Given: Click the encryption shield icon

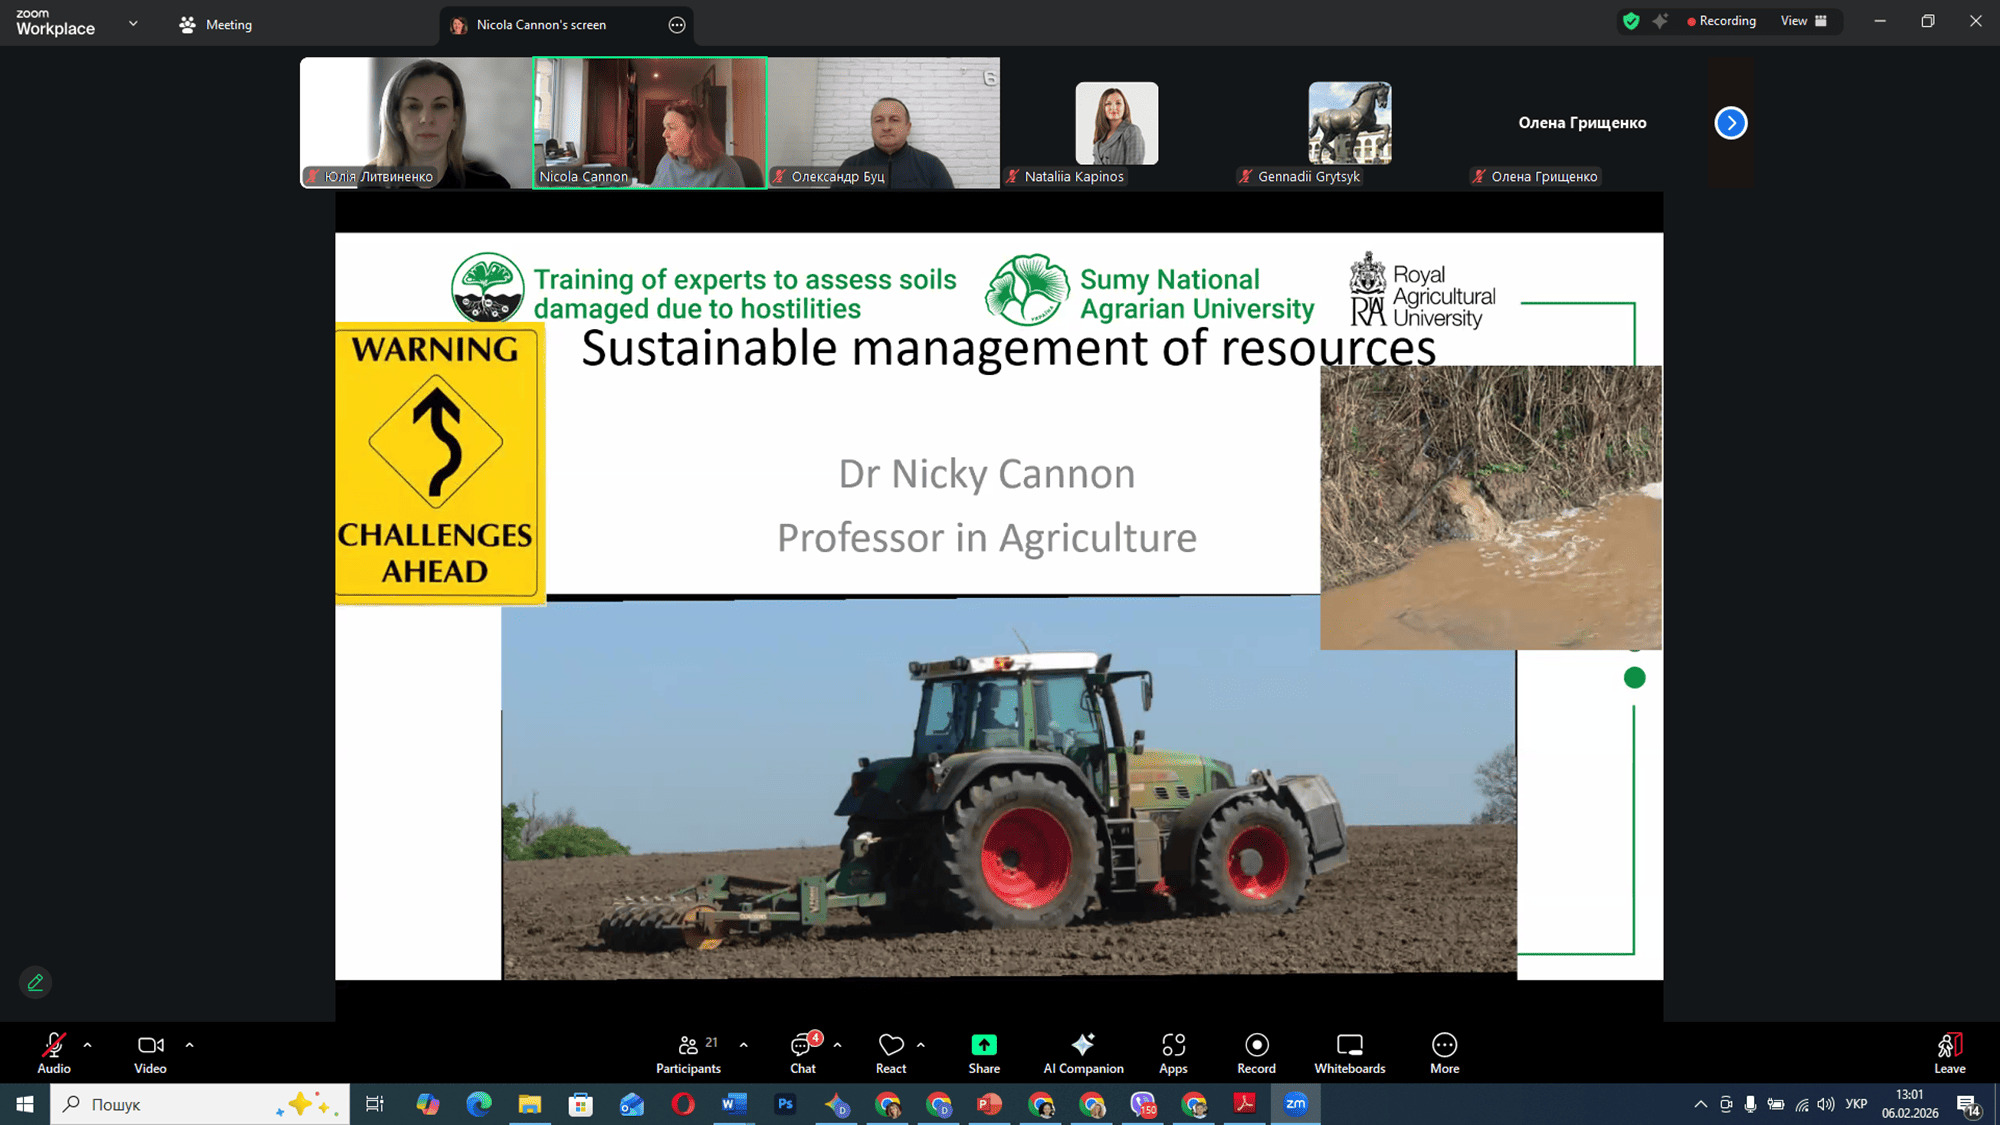Looking at the screenshot, I should (x=1631, y=21).
